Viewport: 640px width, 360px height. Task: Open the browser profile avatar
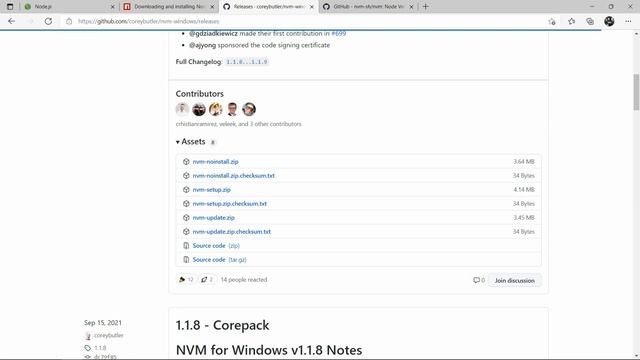609,21
